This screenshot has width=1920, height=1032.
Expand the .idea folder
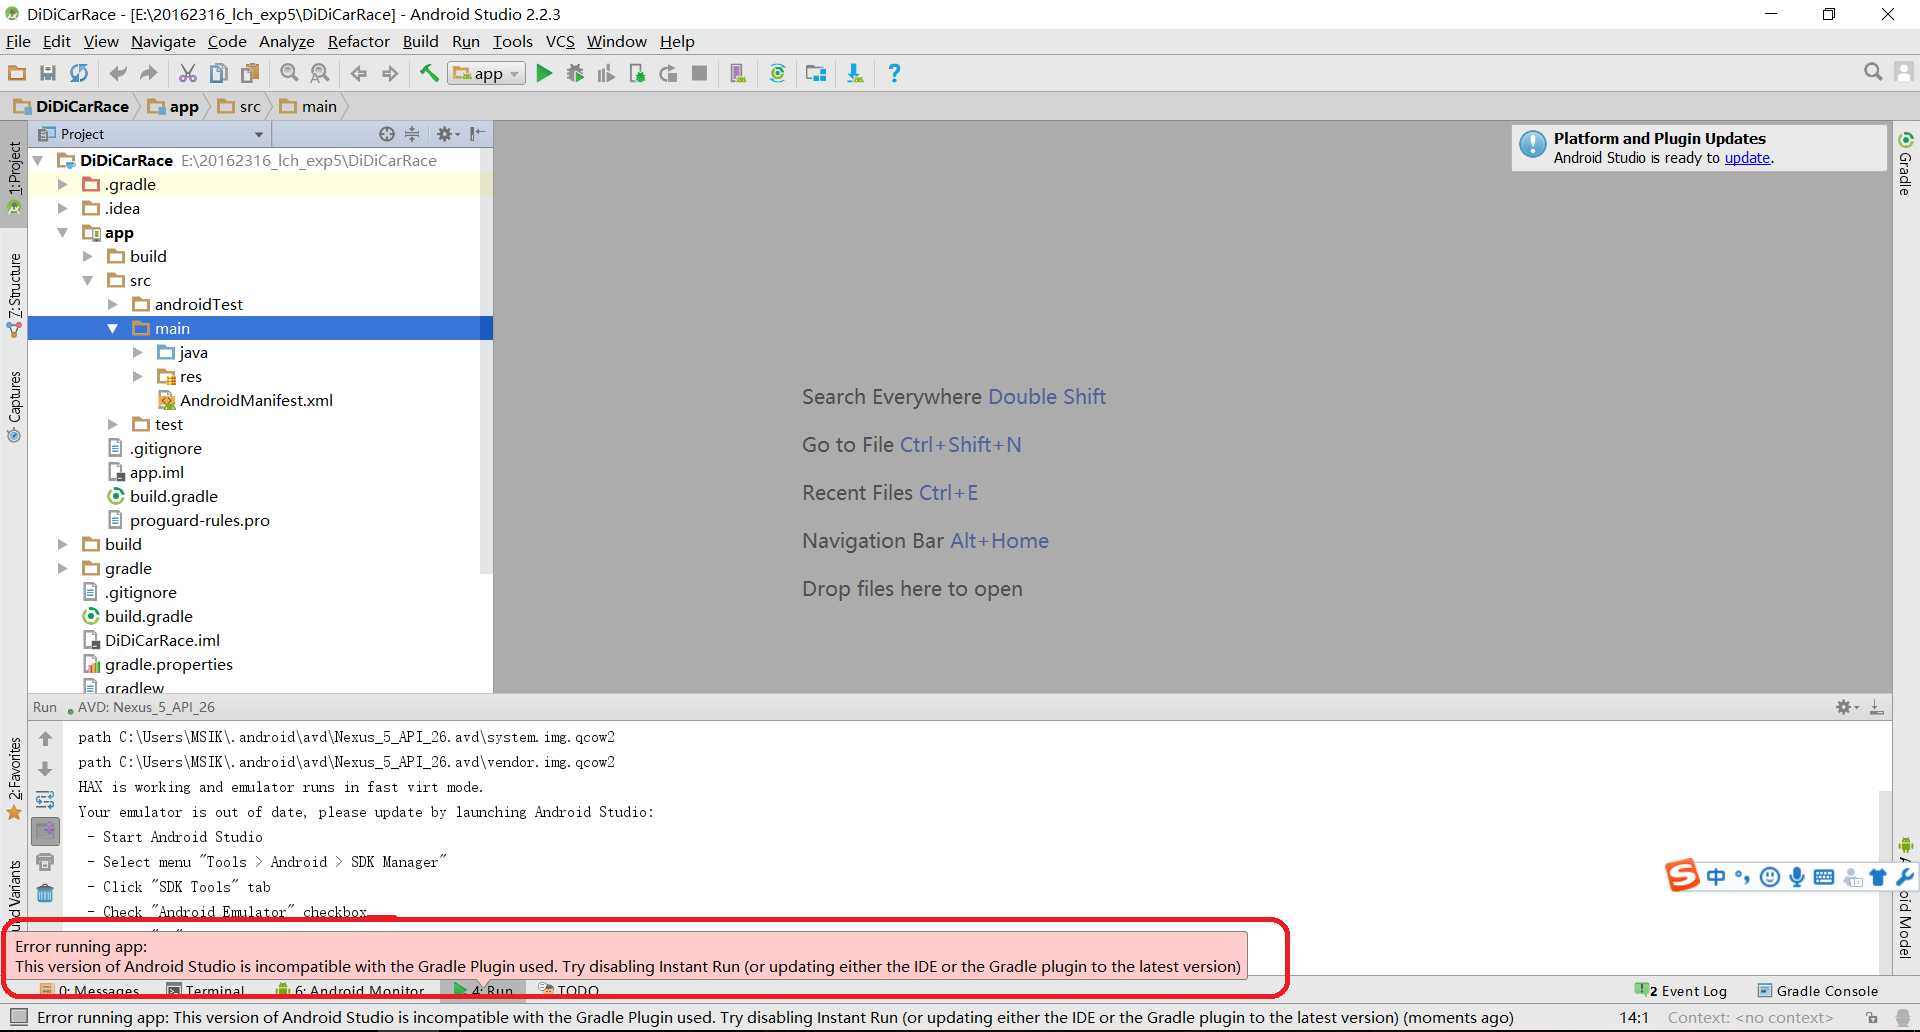point(62,208)
